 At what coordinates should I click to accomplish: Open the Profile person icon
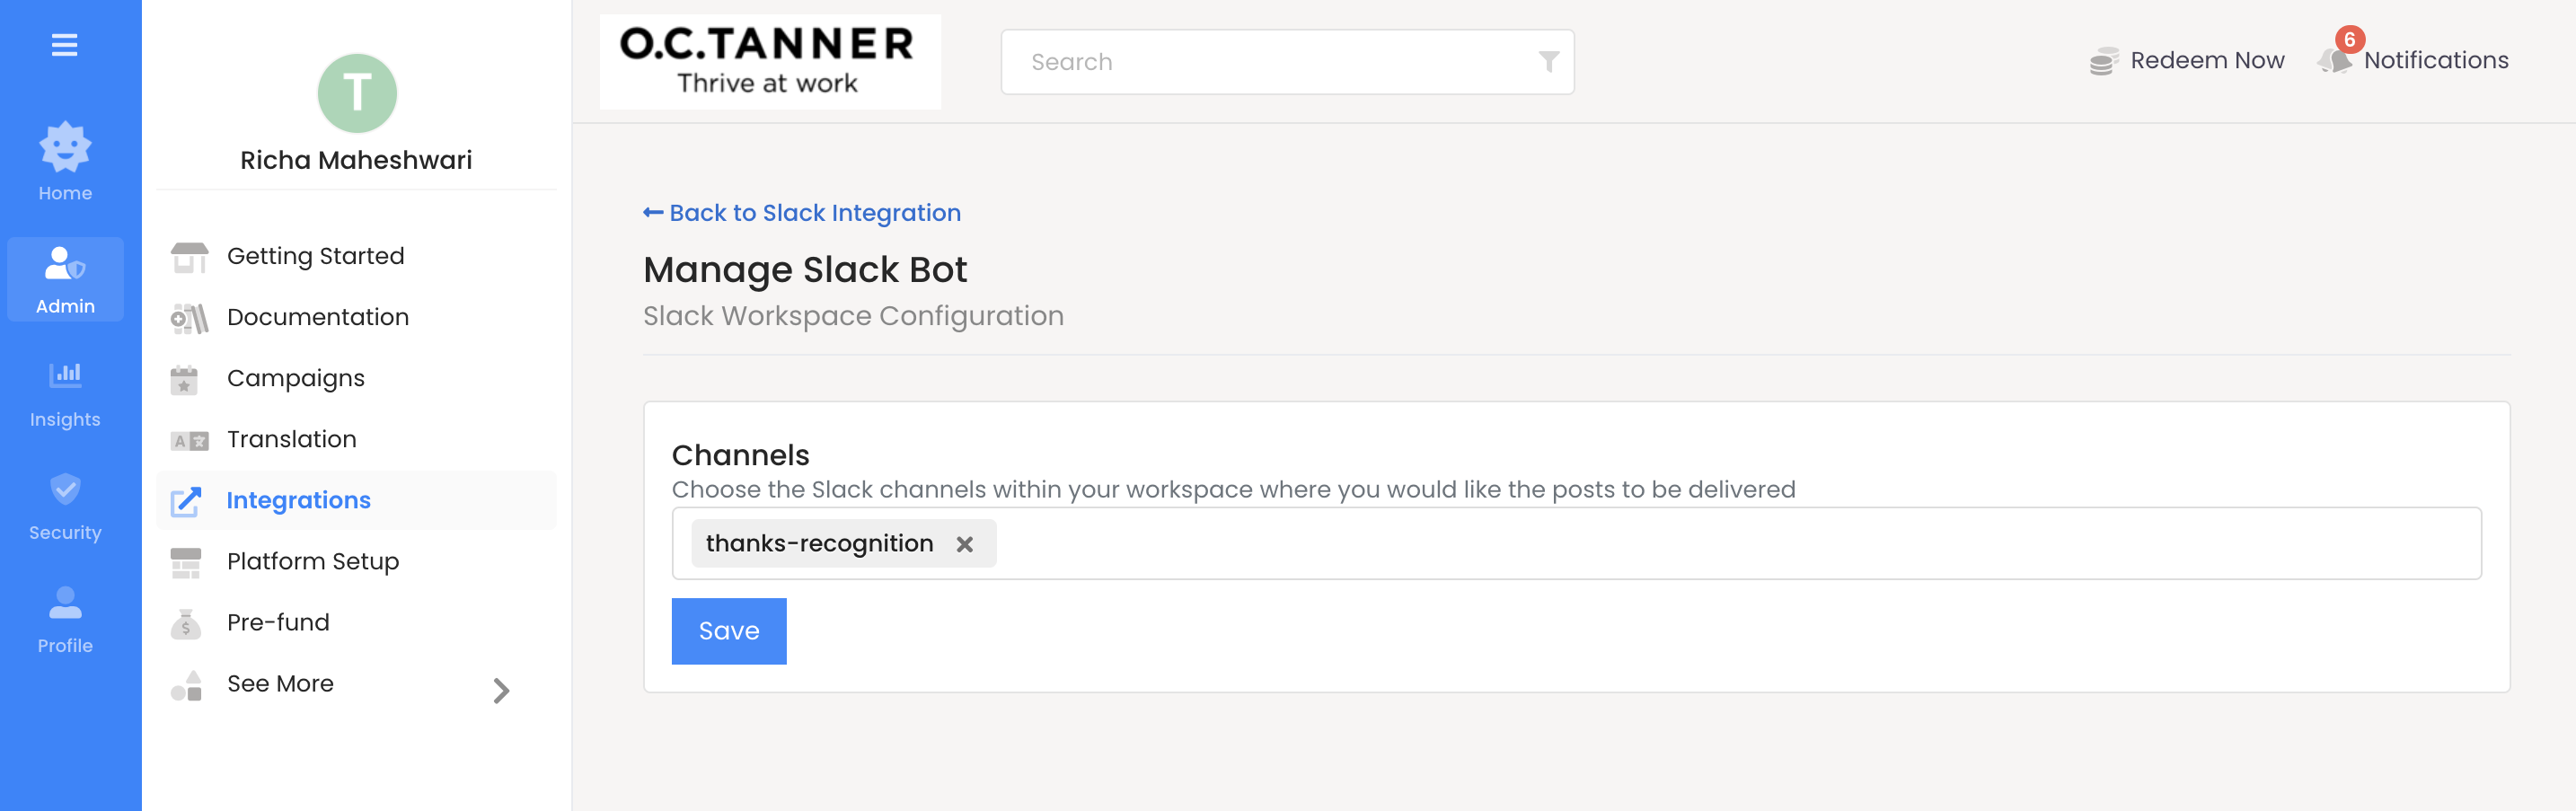(x=65, y=602)
